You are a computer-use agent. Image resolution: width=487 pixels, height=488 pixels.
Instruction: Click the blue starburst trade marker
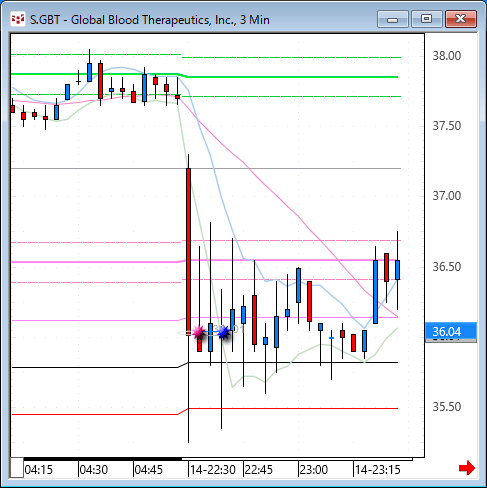coord(224,332)
